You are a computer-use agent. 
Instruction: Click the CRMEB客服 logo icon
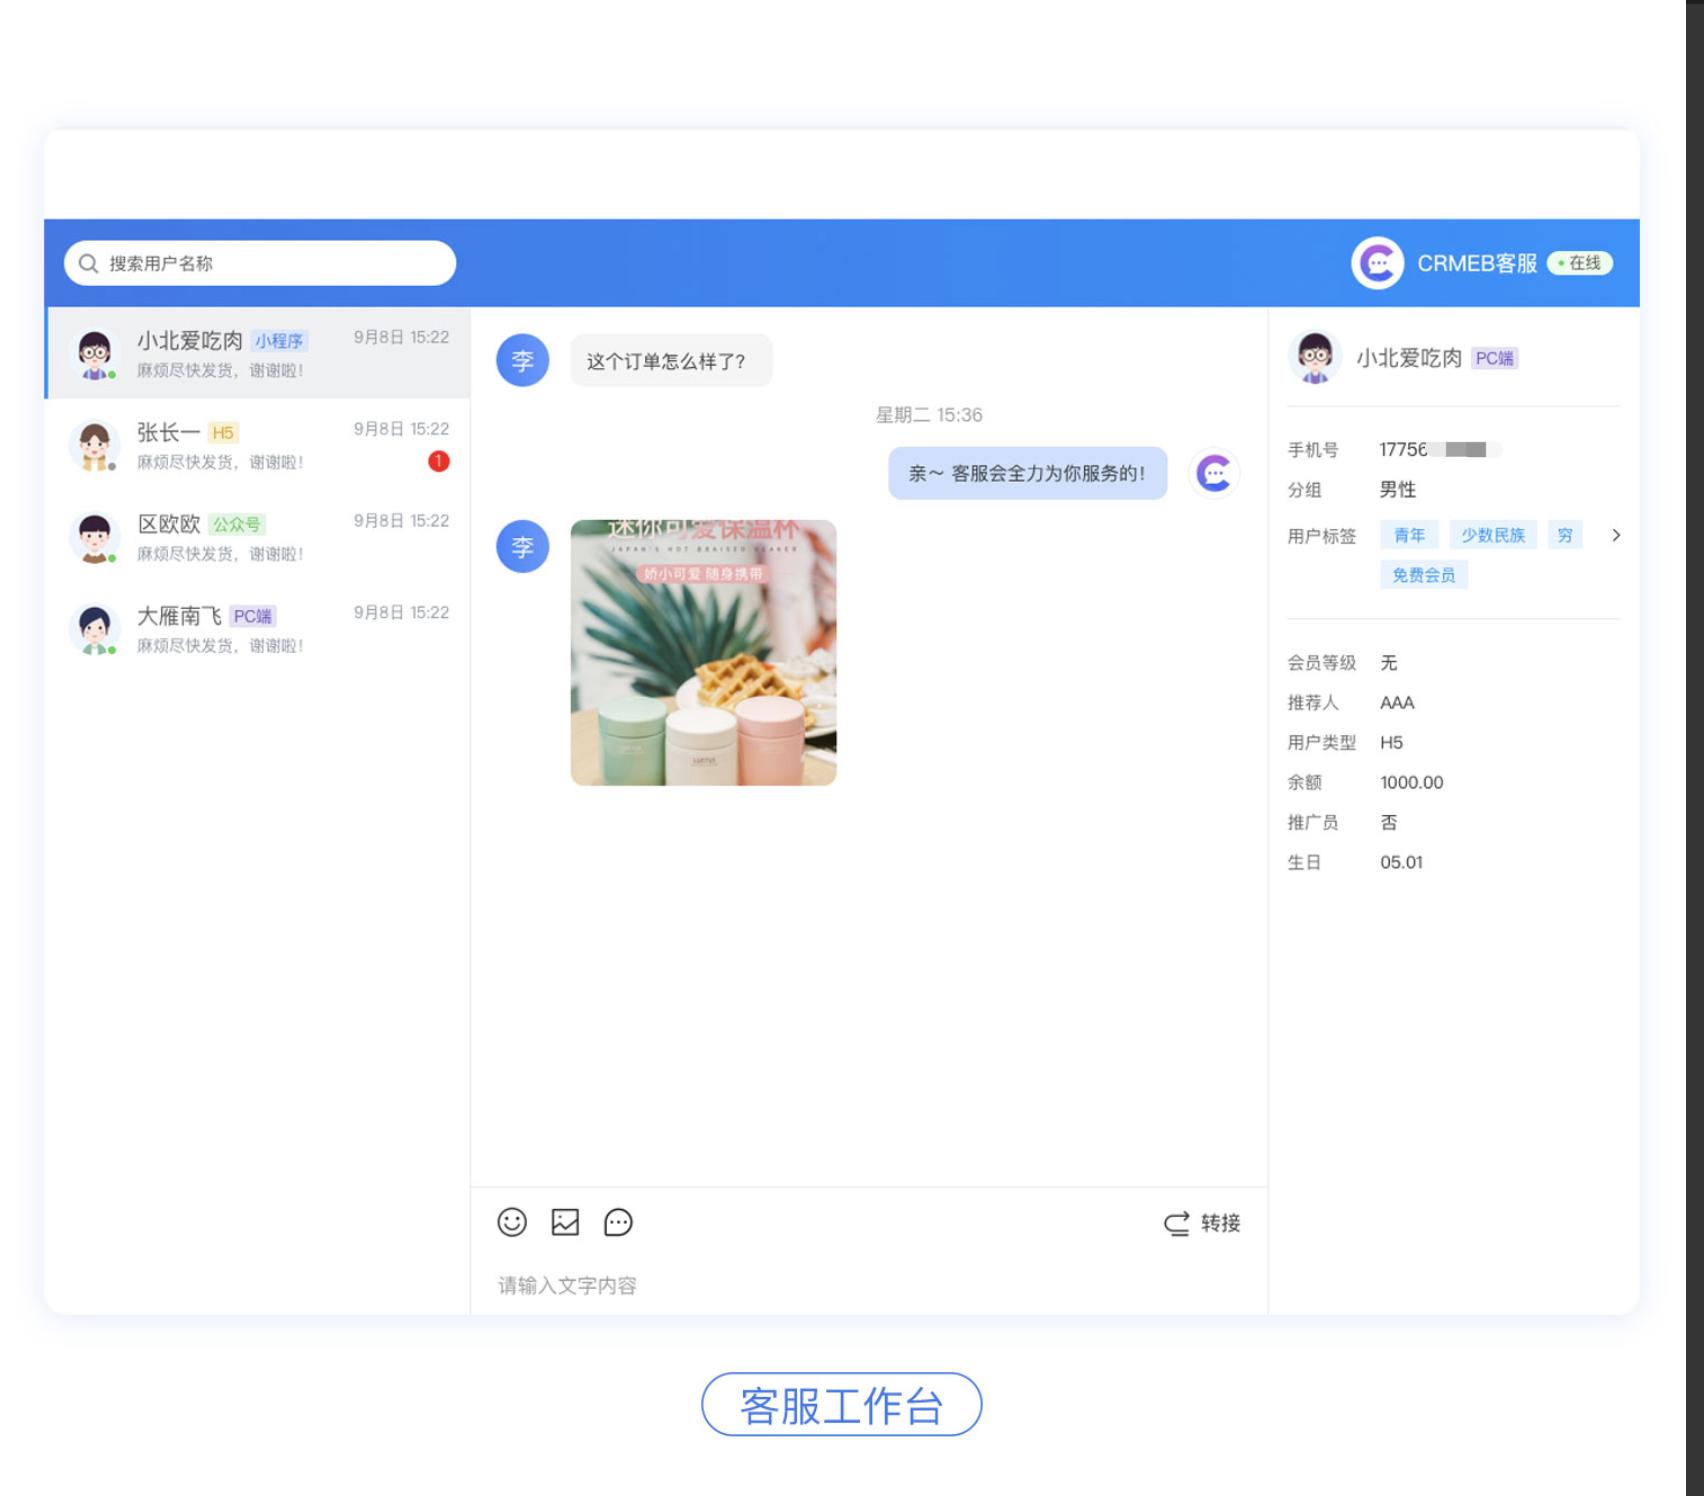click(1377, 263)
